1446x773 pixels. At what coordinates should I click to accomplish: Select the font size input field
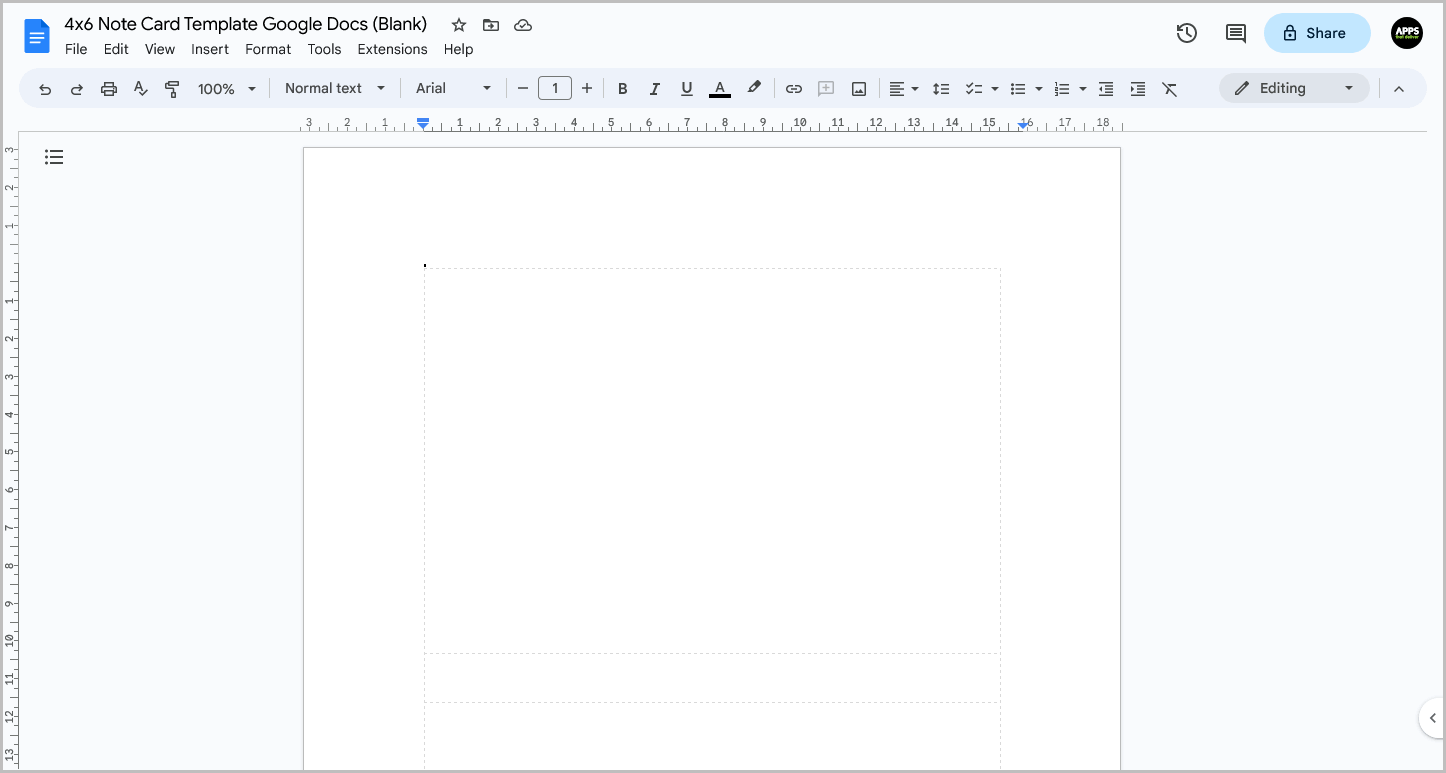point(555,88)
